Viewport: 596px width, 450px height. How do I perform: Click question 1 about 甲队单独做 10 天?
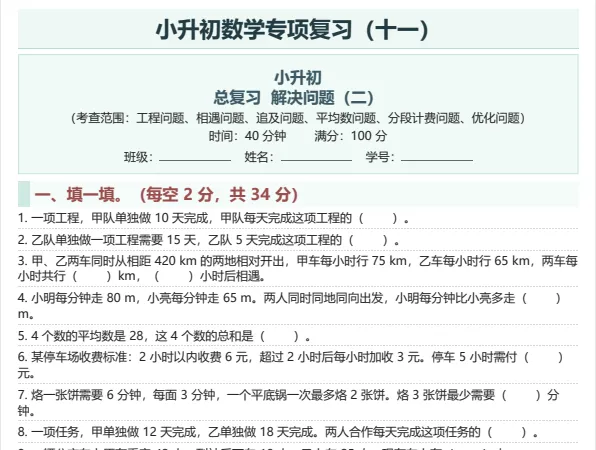pyautogui.click(x=213, y=218)
